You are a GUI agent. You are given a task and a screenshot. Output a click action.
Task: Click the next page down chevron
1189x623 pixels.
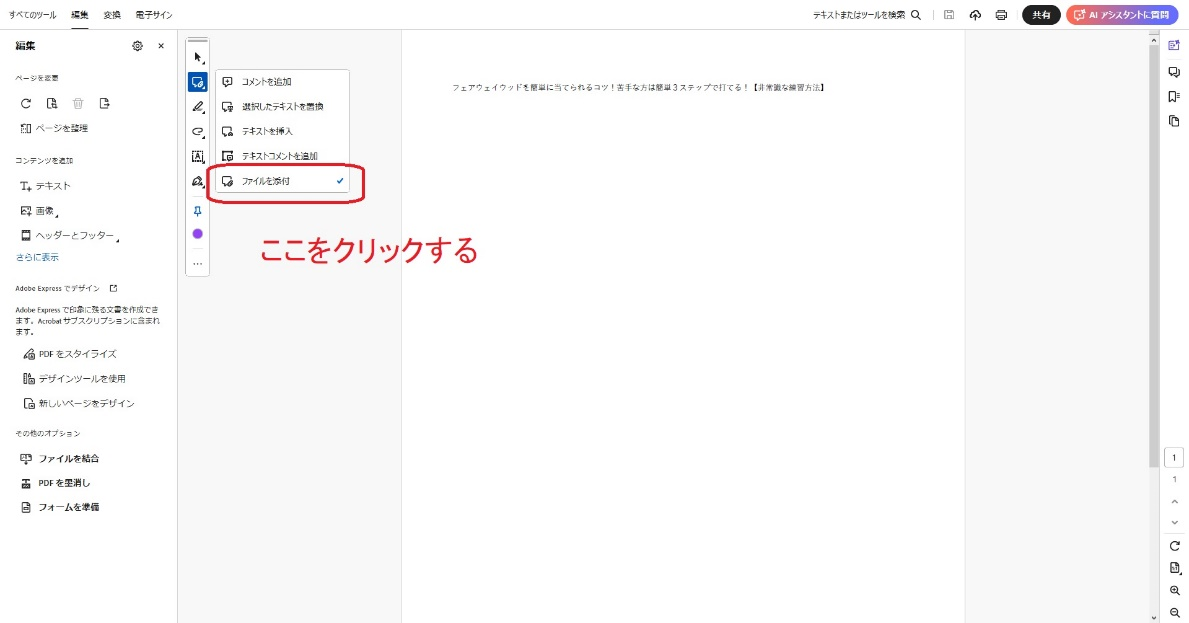click(1174, 522)
